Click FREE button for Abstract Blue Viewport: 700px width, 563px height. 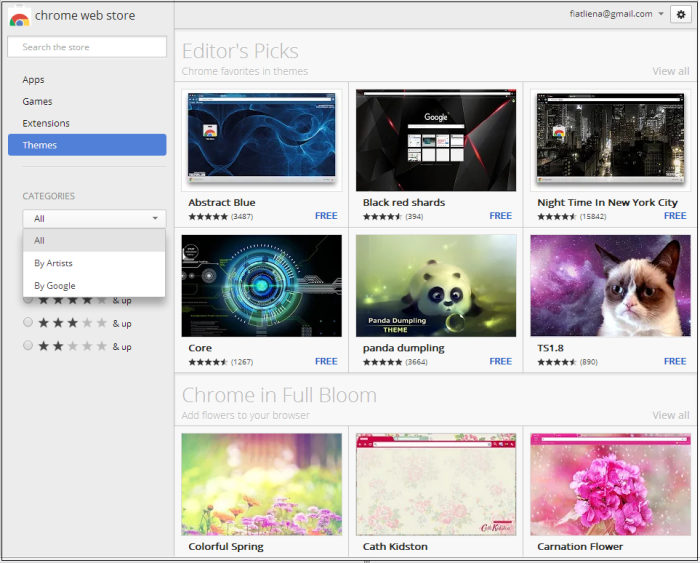[x=326, y=216]
